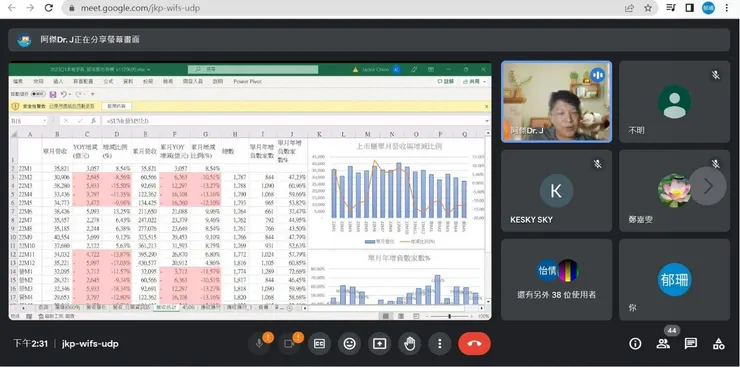Open the 說明 ribbon tab

218,81
